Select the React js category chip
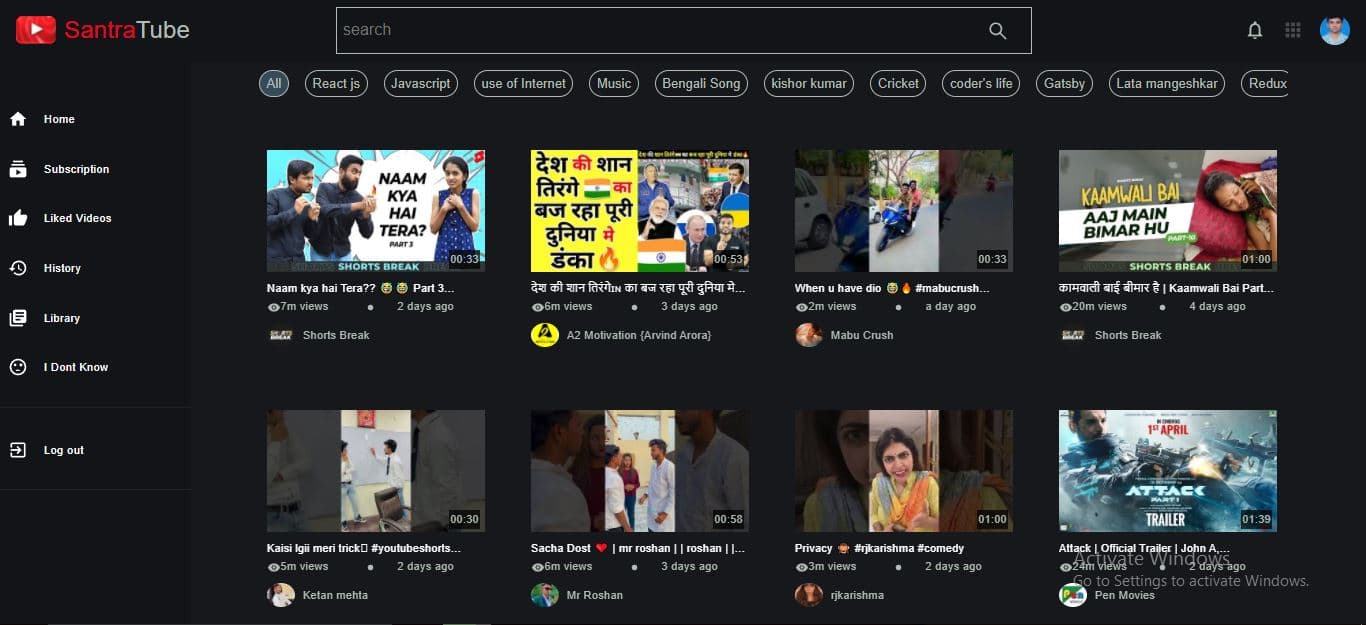 click(336, 84)
